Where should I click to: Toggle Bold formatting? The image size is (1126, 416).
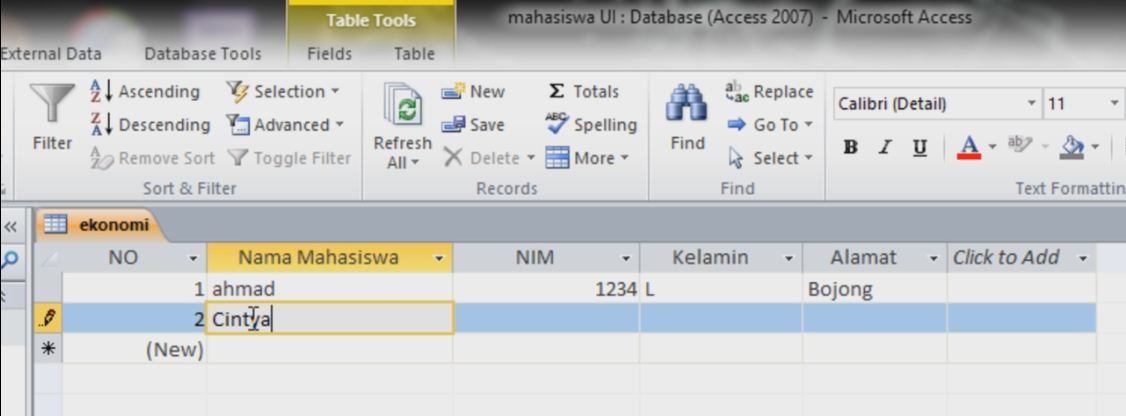click(x=851, y=148)
